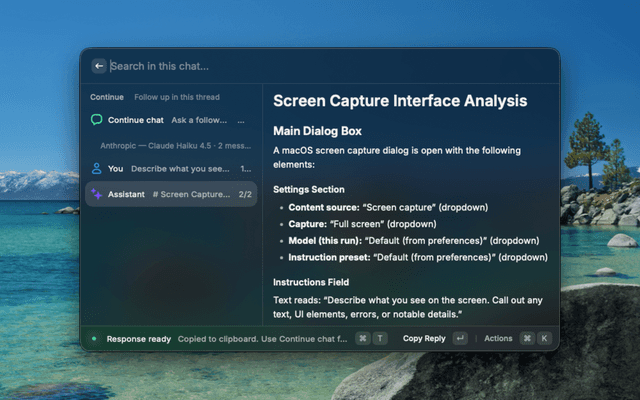Click the Return key icon

click(x=460, y=338)
